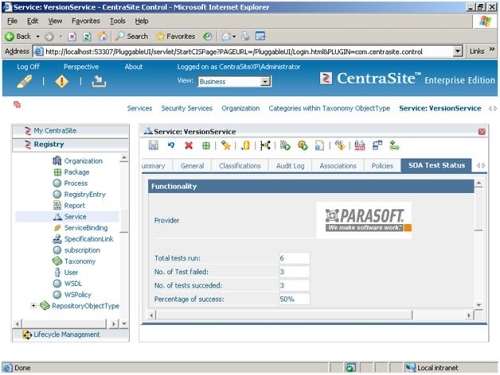Screen dimensions: 500x375
Task: Click breadcrumb scroll arrows beside Service: VersionService
Action: (492, 108)
